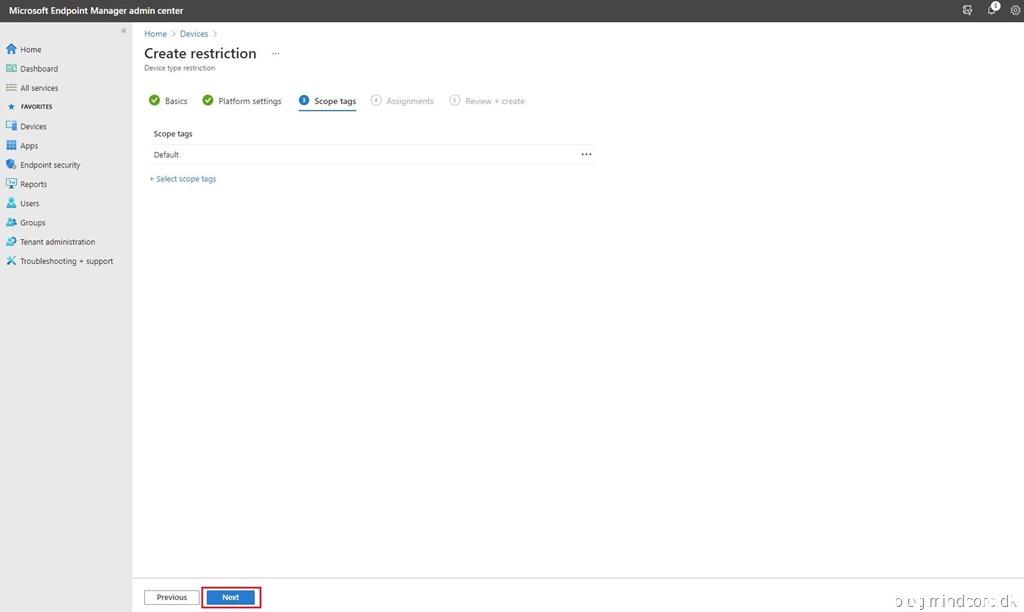Screen dimensions: 1024x612
Task: Click the Select scope tags link
Action: [x=183, y=179]
